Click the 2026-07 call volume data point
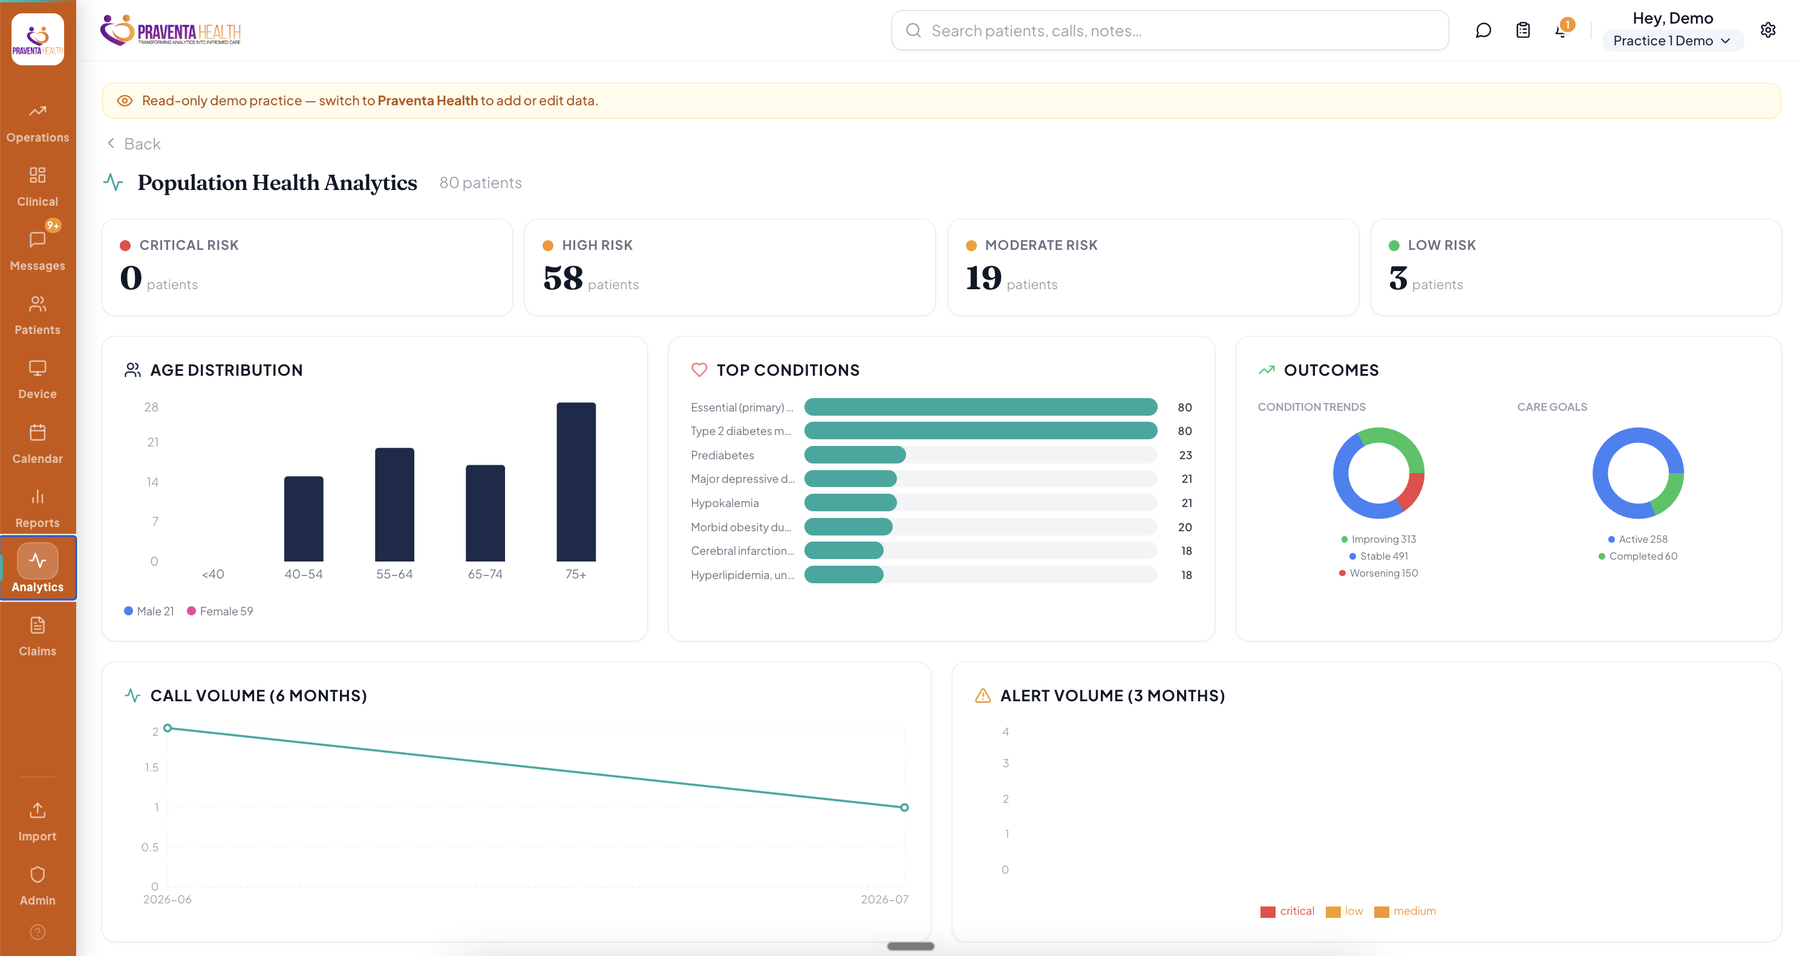 click(904, 807)
